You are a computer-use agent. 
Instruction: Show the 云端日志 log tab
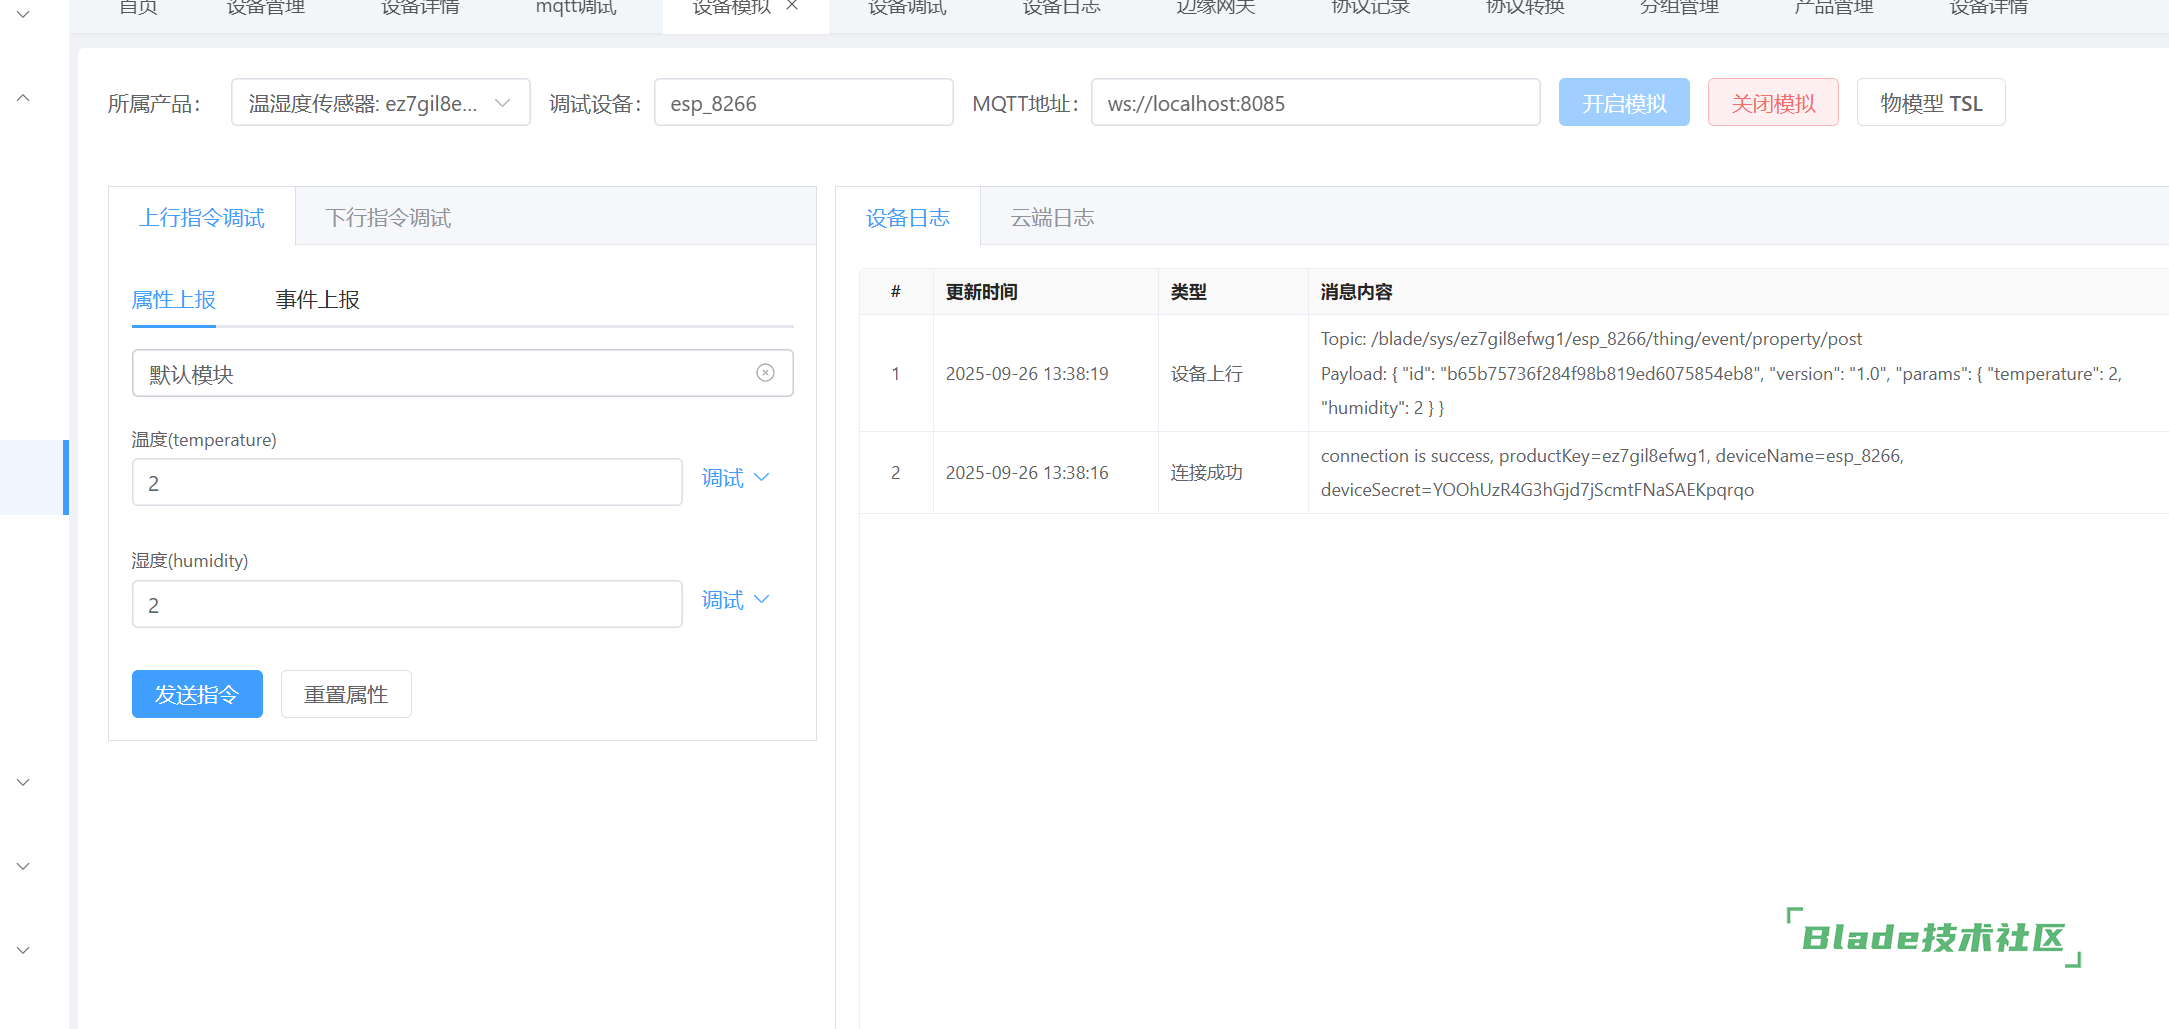1052,217
